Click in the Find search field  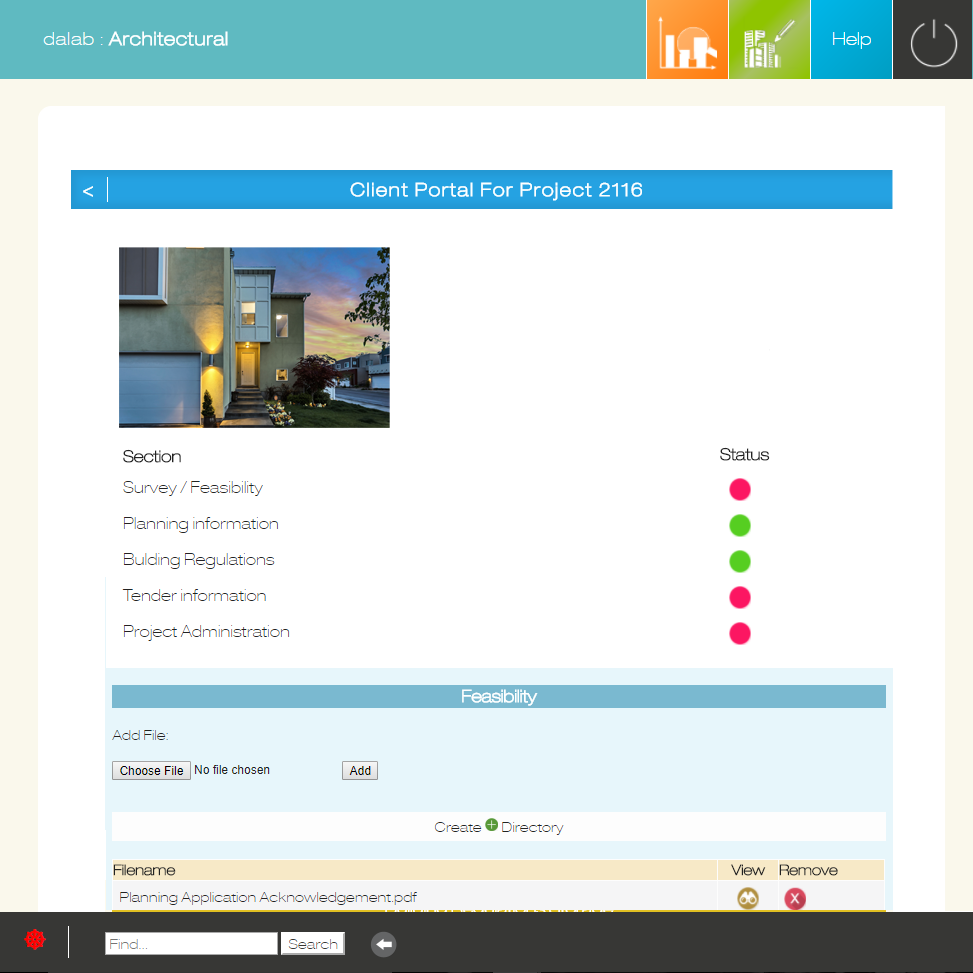tap(191, 944)
